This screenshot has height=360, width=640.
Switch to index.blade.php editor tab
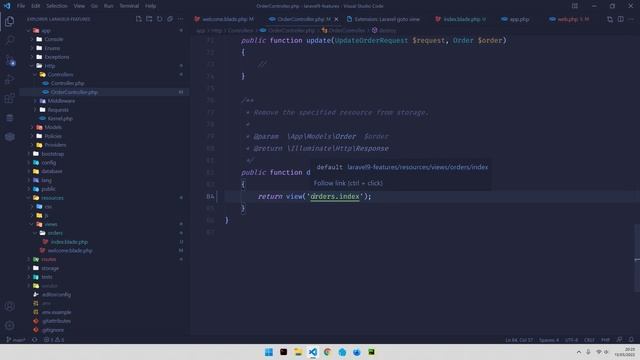pos(460,19)
